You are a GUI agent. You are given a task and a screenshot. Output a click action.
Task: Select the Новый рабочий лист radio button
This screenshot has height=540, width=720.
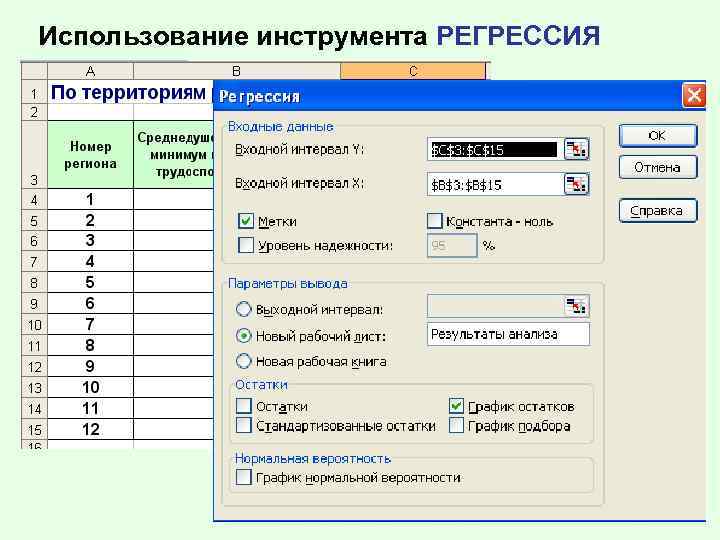click(243, 336)
